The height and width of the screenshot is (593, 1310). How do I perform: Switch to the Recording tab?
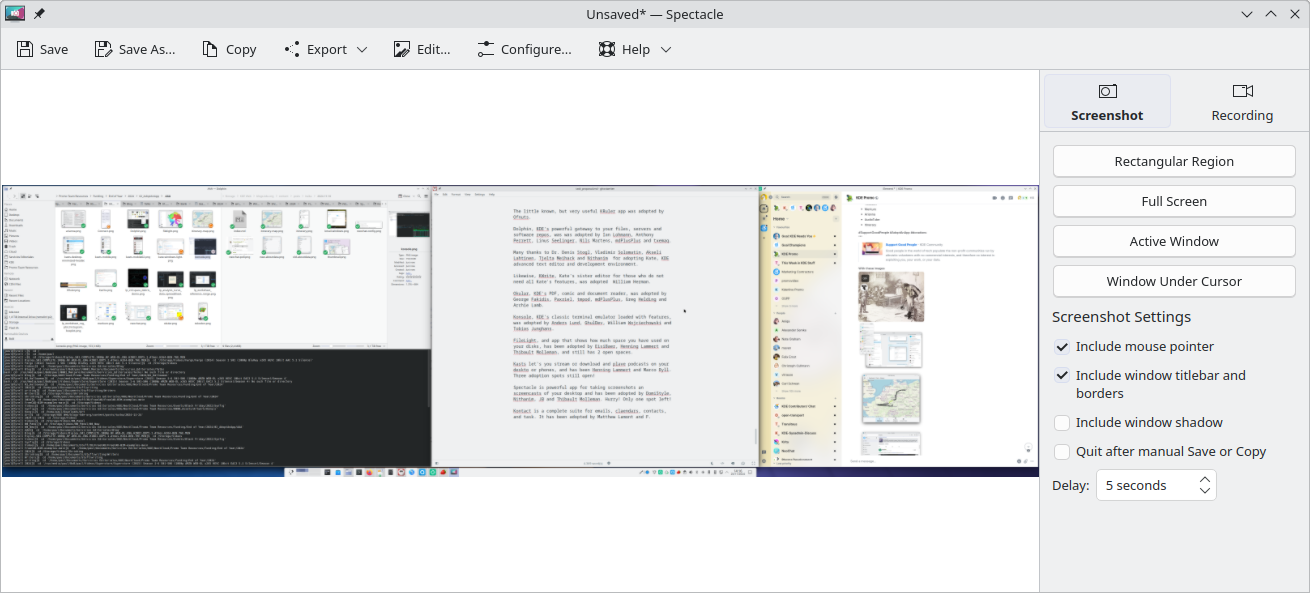point(1241,102)
